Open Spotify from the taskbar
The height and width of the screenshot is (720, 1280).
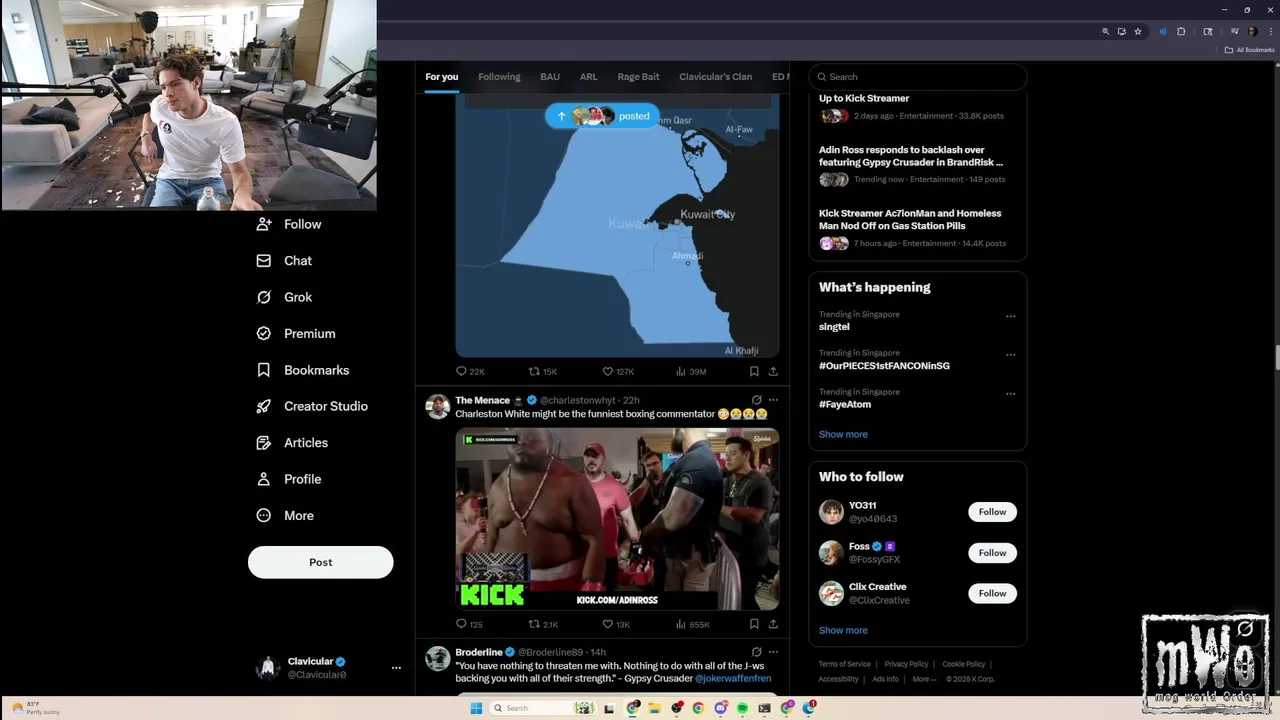tap(742, 708)
